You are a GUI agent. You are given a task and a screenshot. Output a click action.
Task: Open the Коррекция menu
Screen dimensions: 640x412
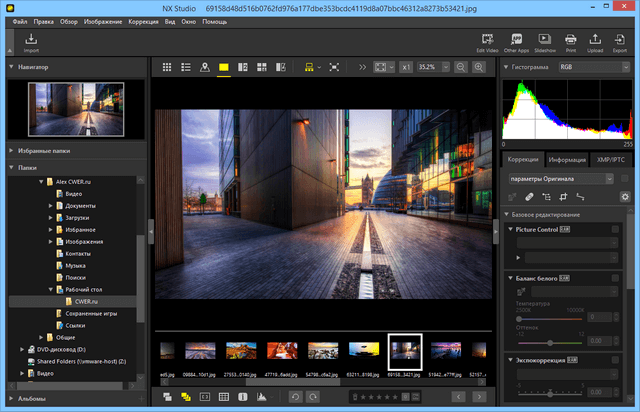(143, 21)
